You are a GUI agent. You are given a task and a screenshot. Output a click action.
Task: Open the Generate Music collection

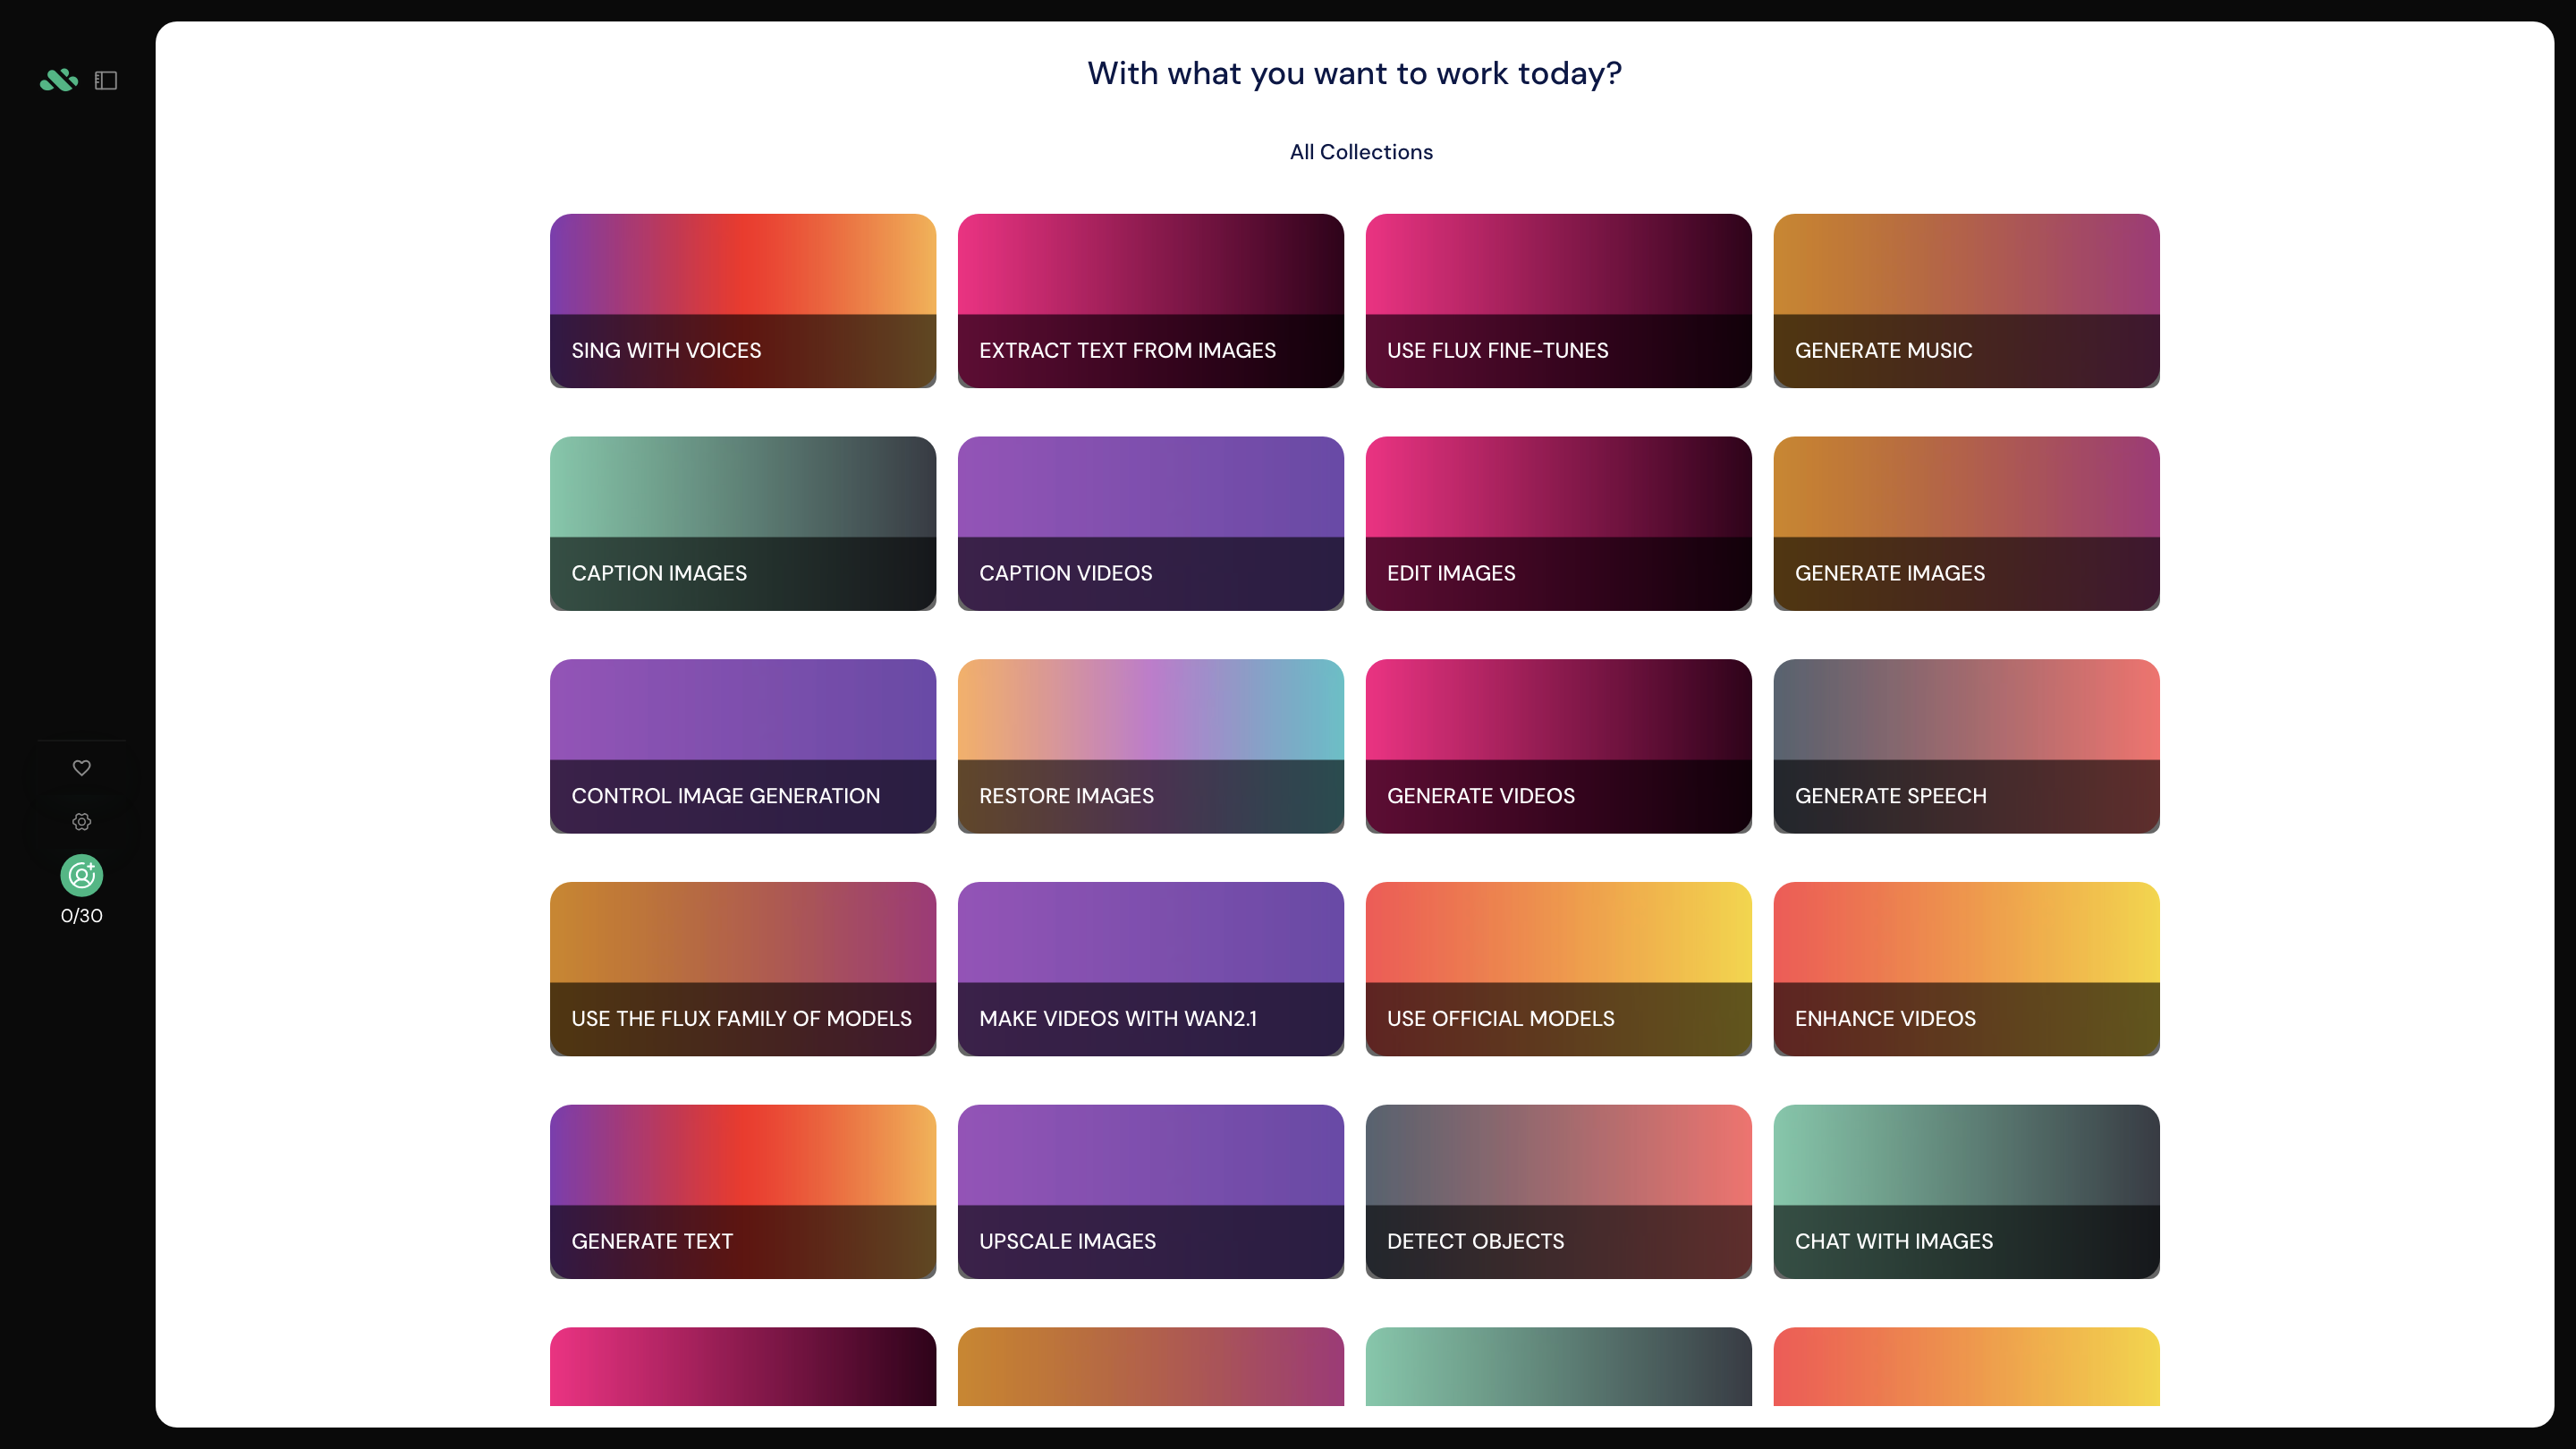(1966, 300)
